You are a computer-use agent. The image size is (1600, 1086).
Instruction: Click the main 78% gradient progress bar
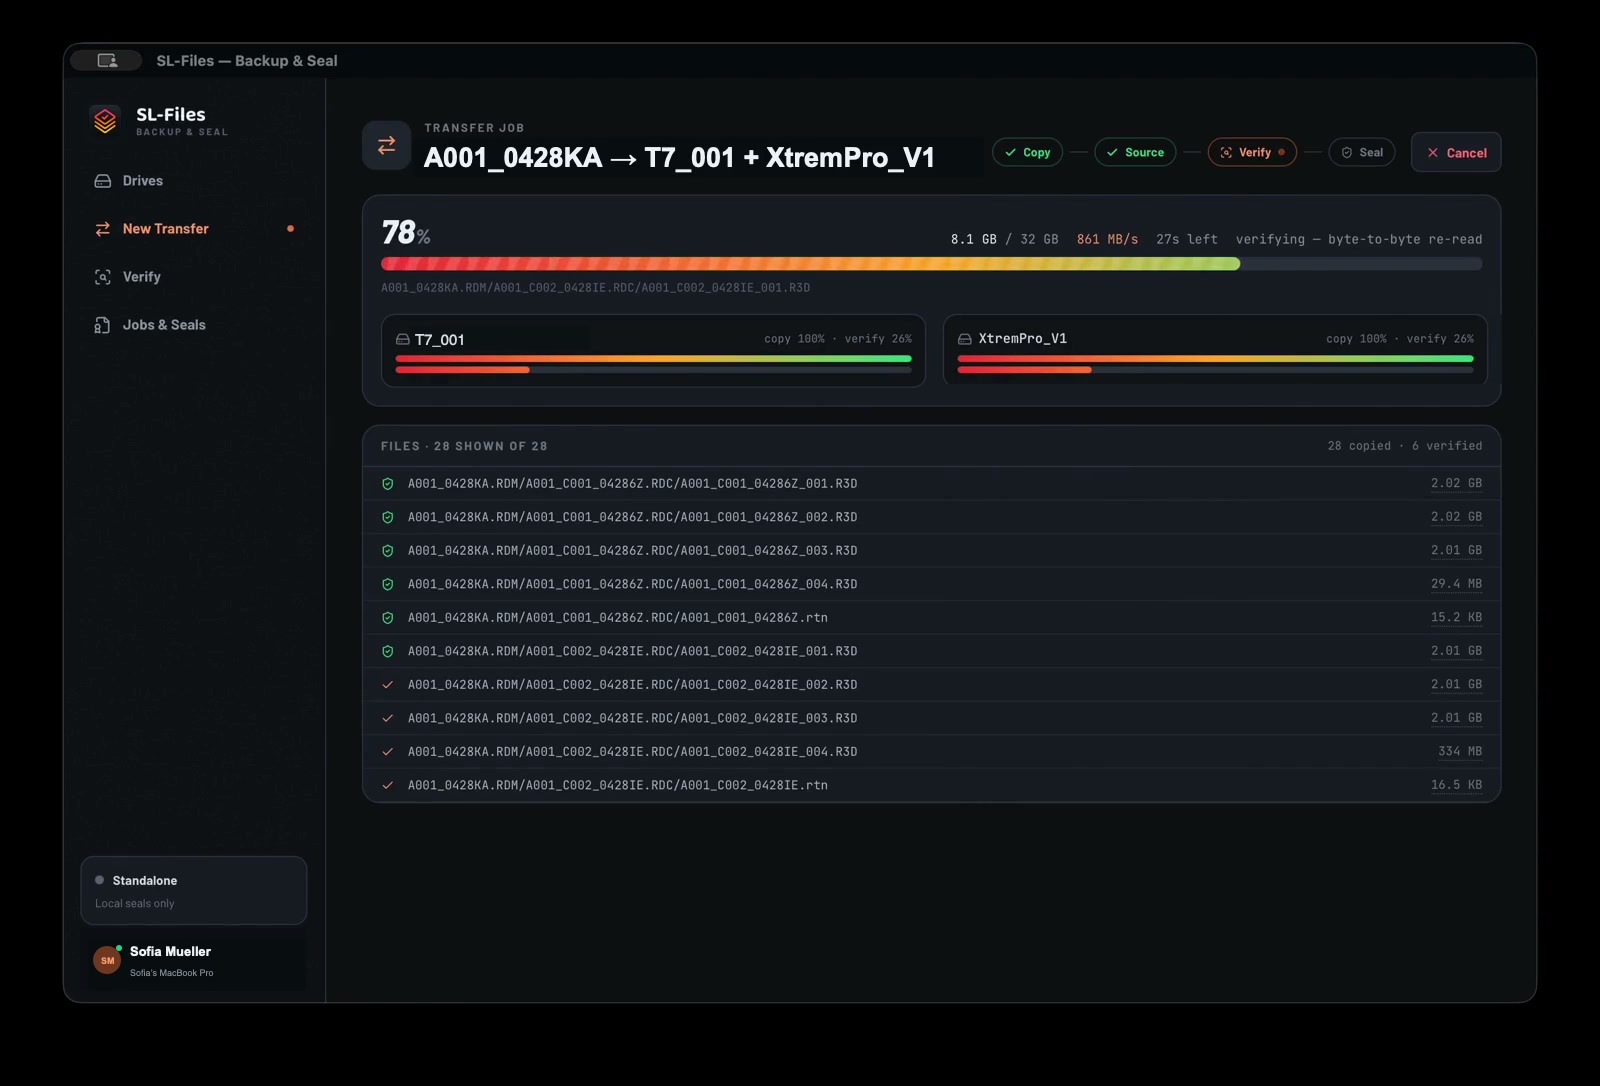[x=931, y=264]
